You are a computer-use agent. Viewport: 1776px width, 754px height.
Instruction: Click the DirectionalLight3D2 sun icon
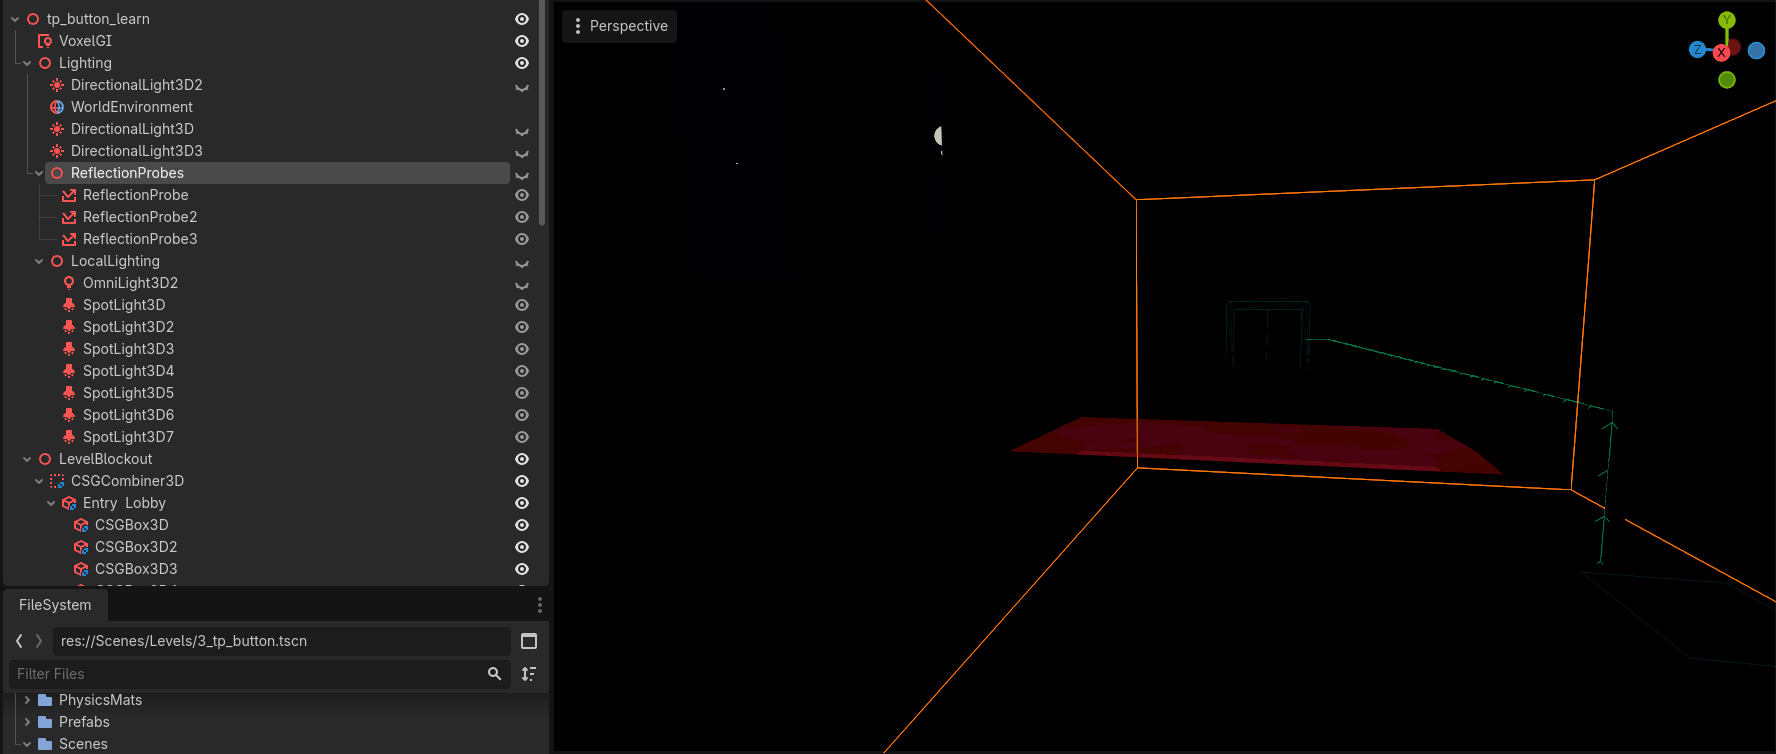click(57, 85)
